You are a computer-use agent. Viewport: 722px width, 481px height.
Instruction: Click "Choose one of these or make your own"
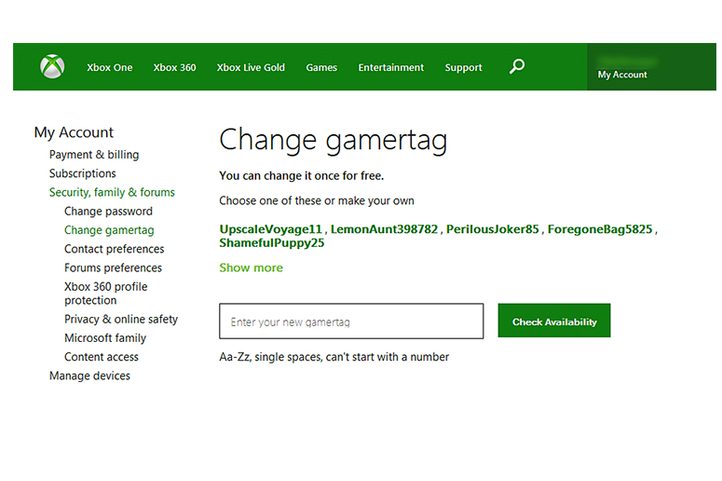(316, 201)
